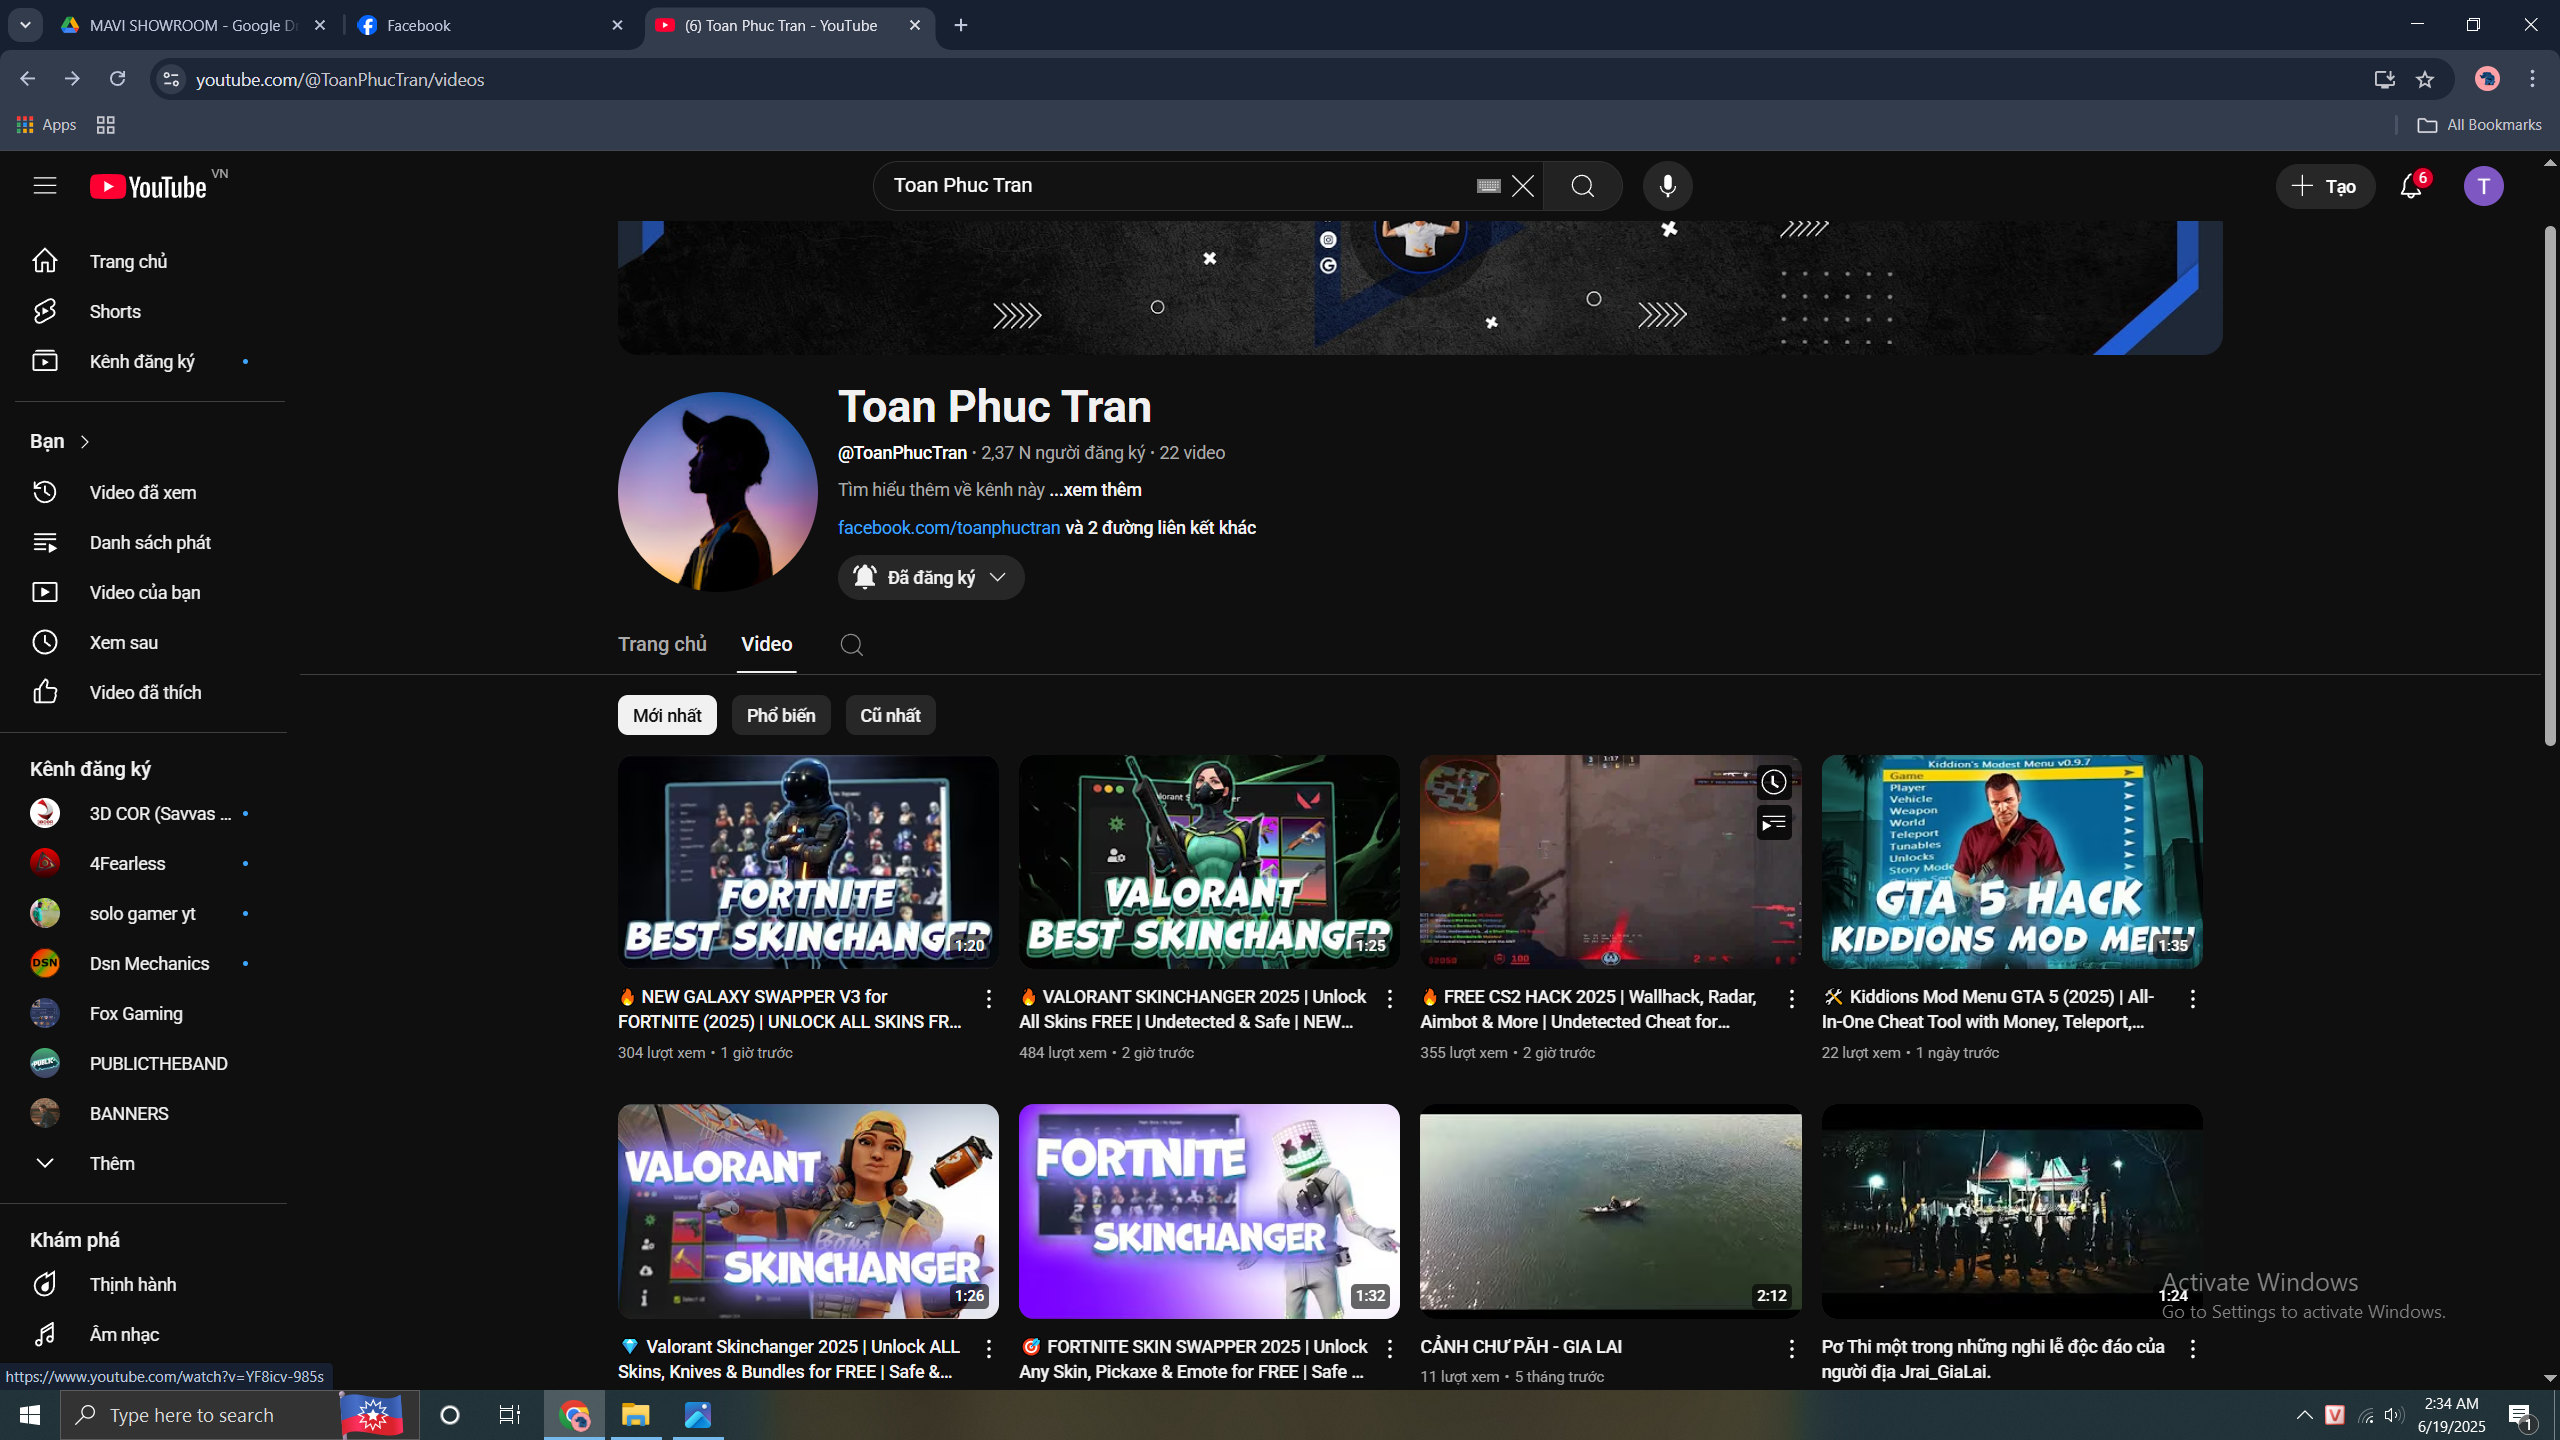
Task: Open Shorts from the sidebar
Action: click(115, 311)
